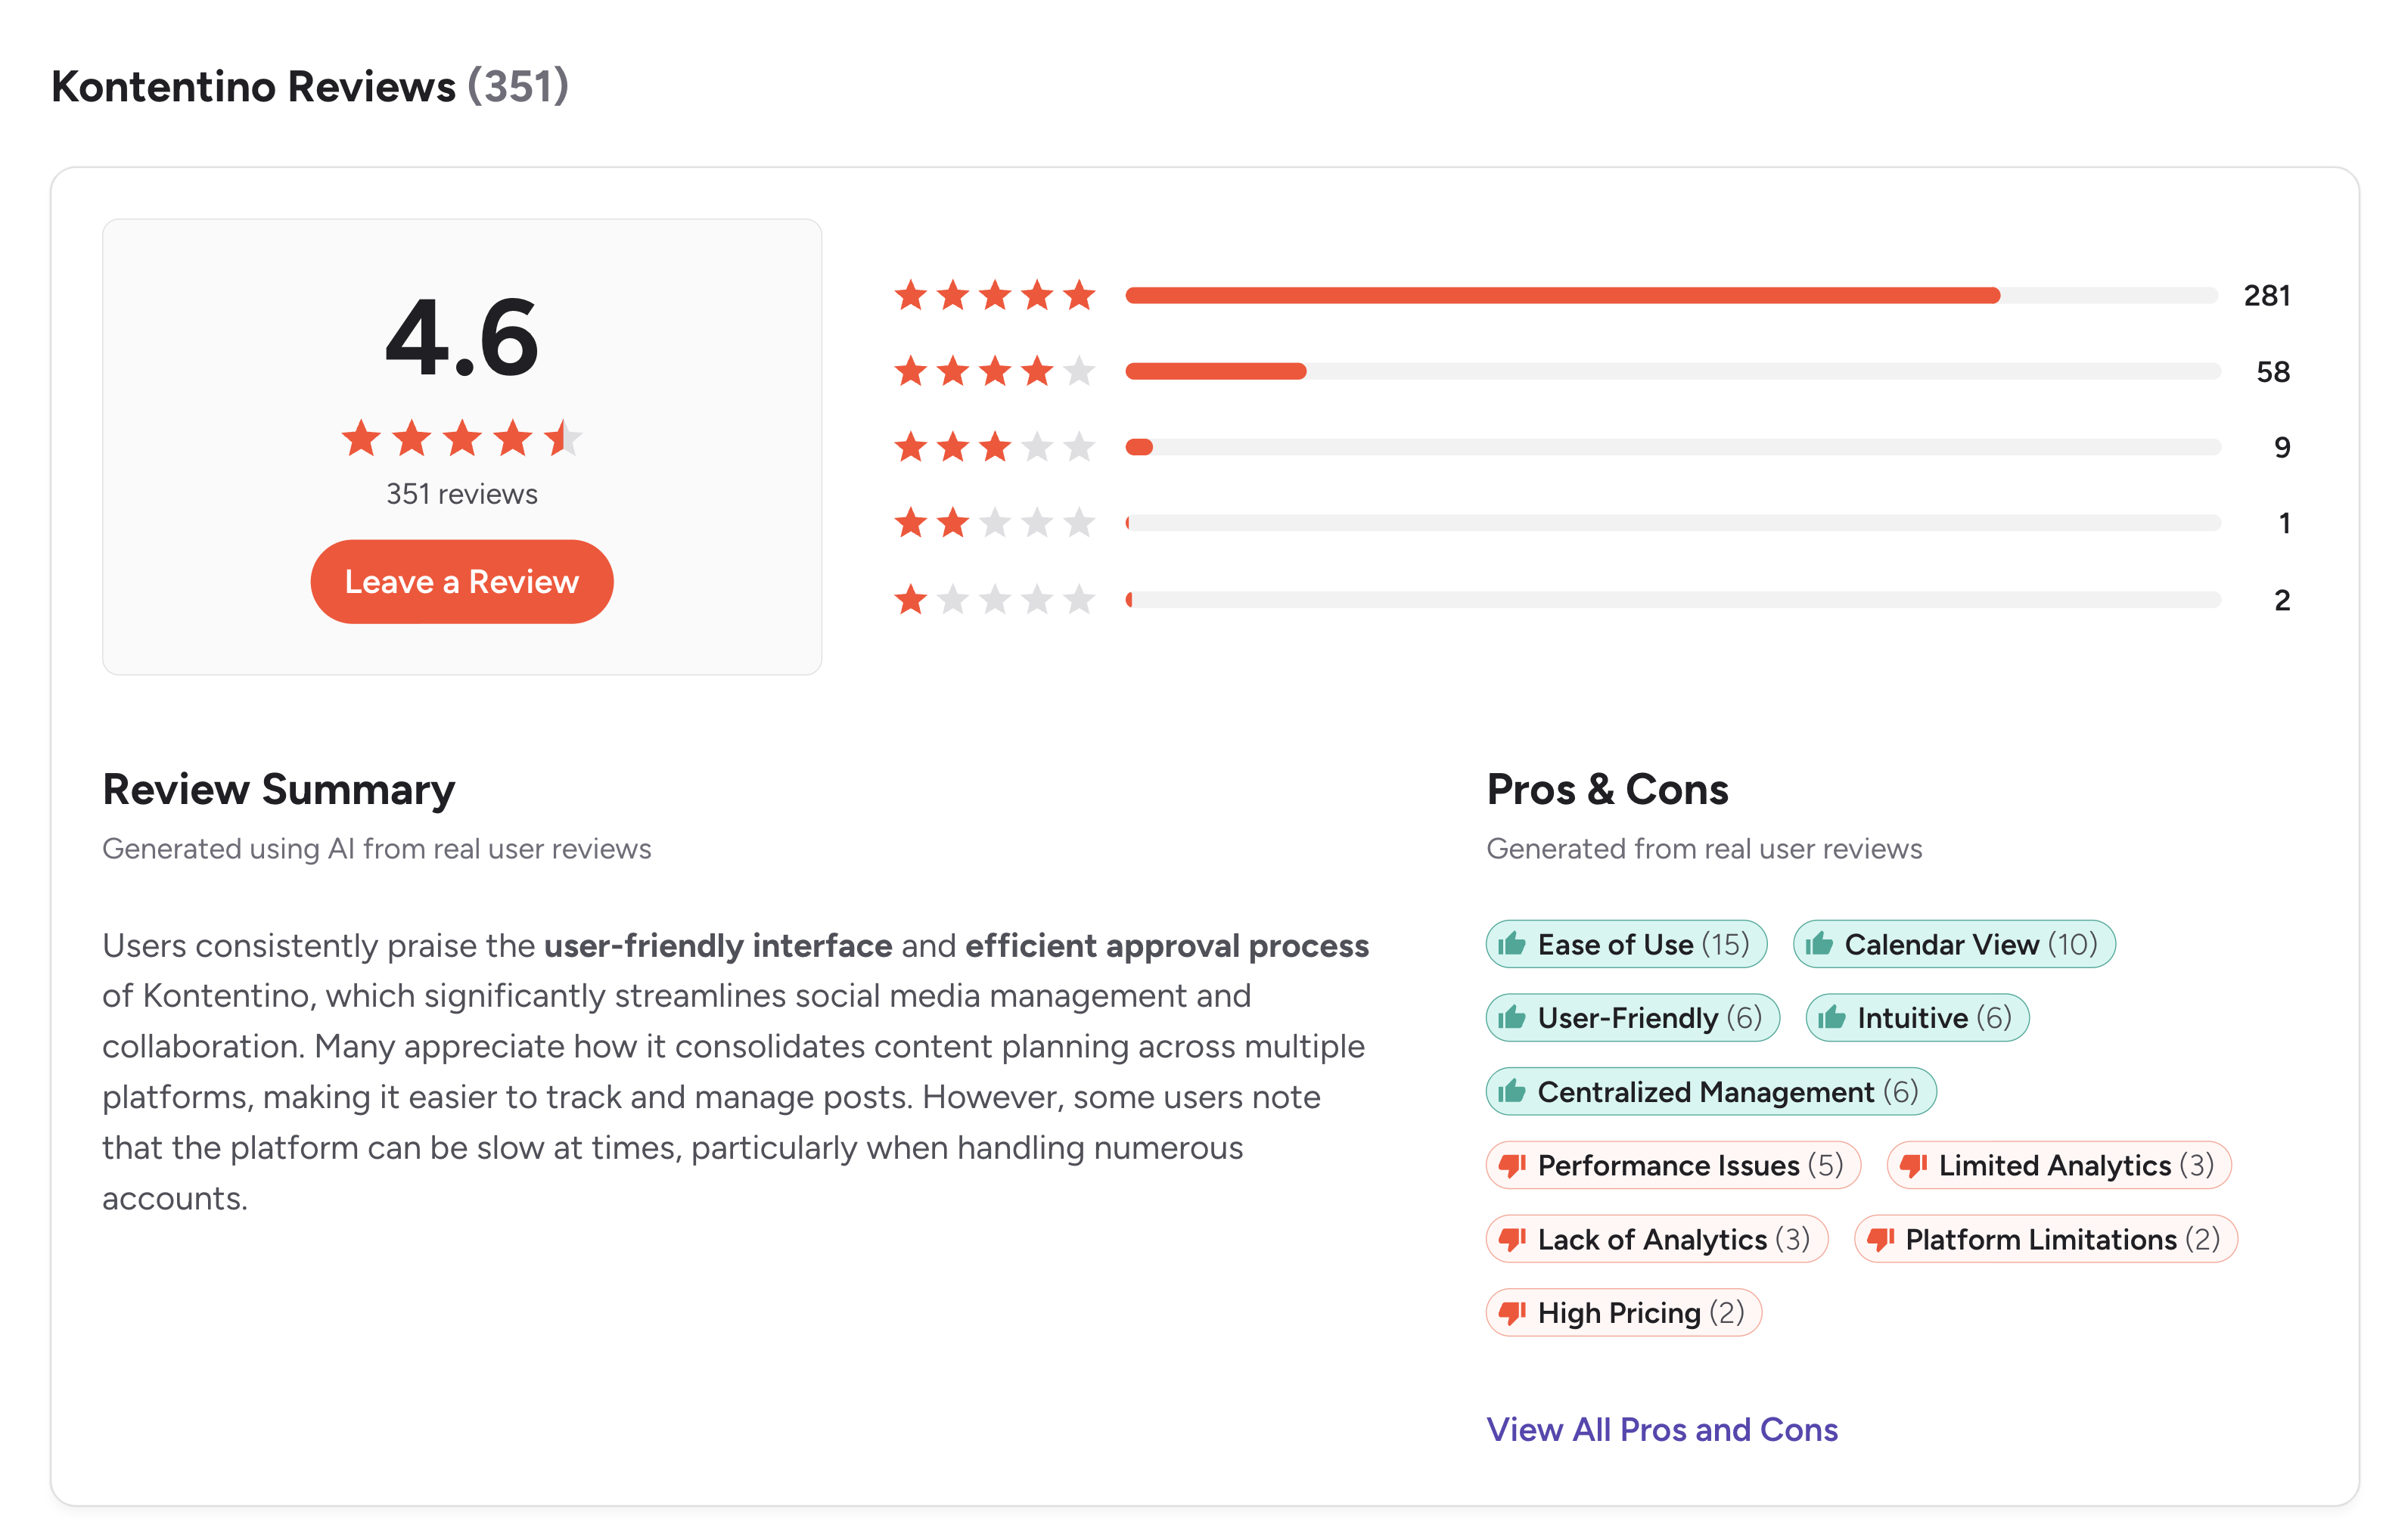This screenshot has width=2386, height=1540.
Task: Click the Leave a Review button
Action: pos(461,581)
